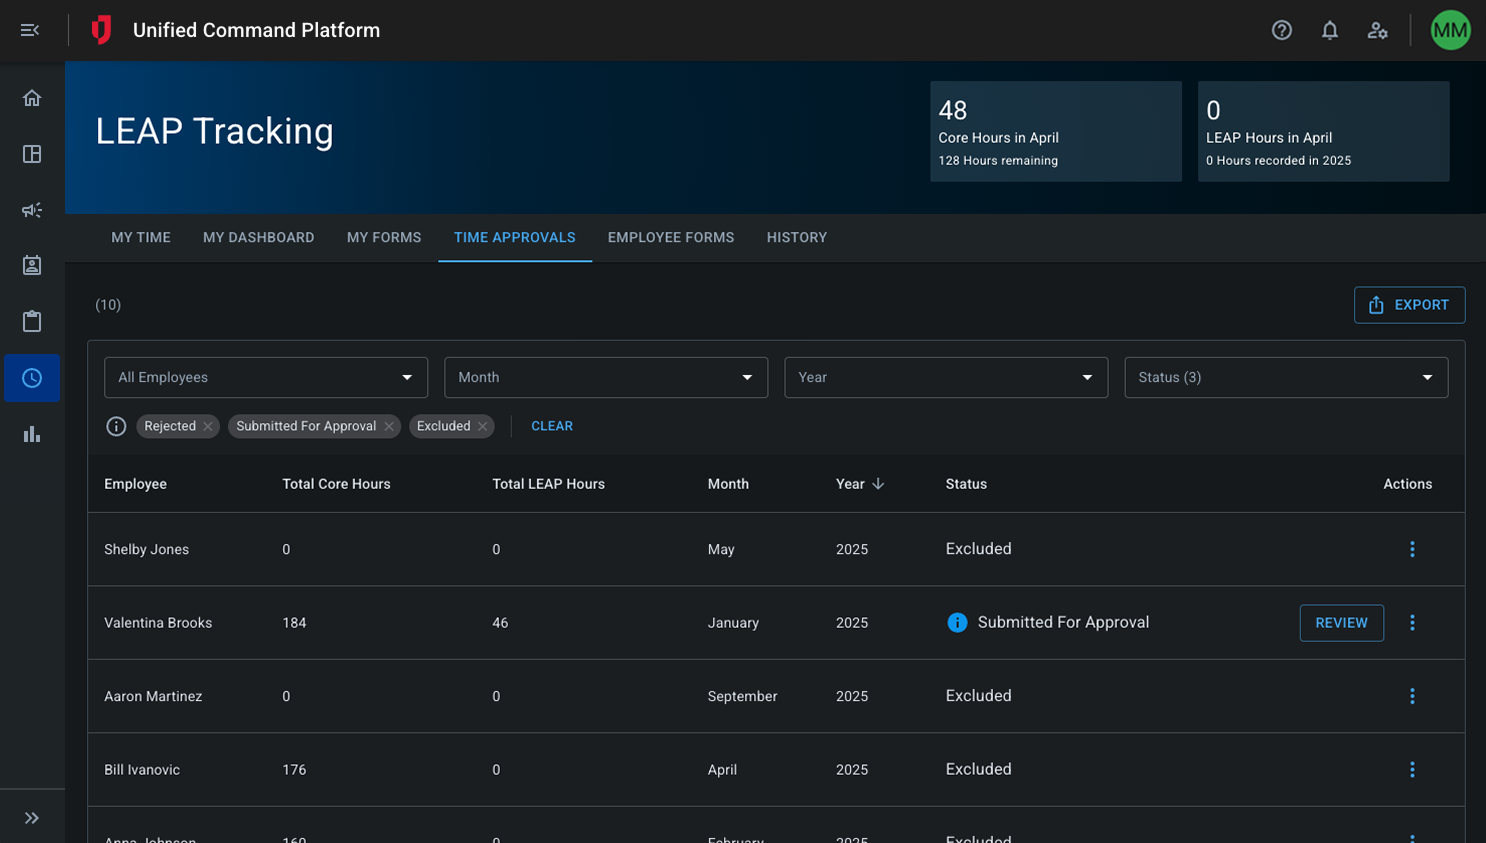Screen dimensions: 1486x843
Task: Open the bar chart reports icon
Action: (x=32, y=434)
